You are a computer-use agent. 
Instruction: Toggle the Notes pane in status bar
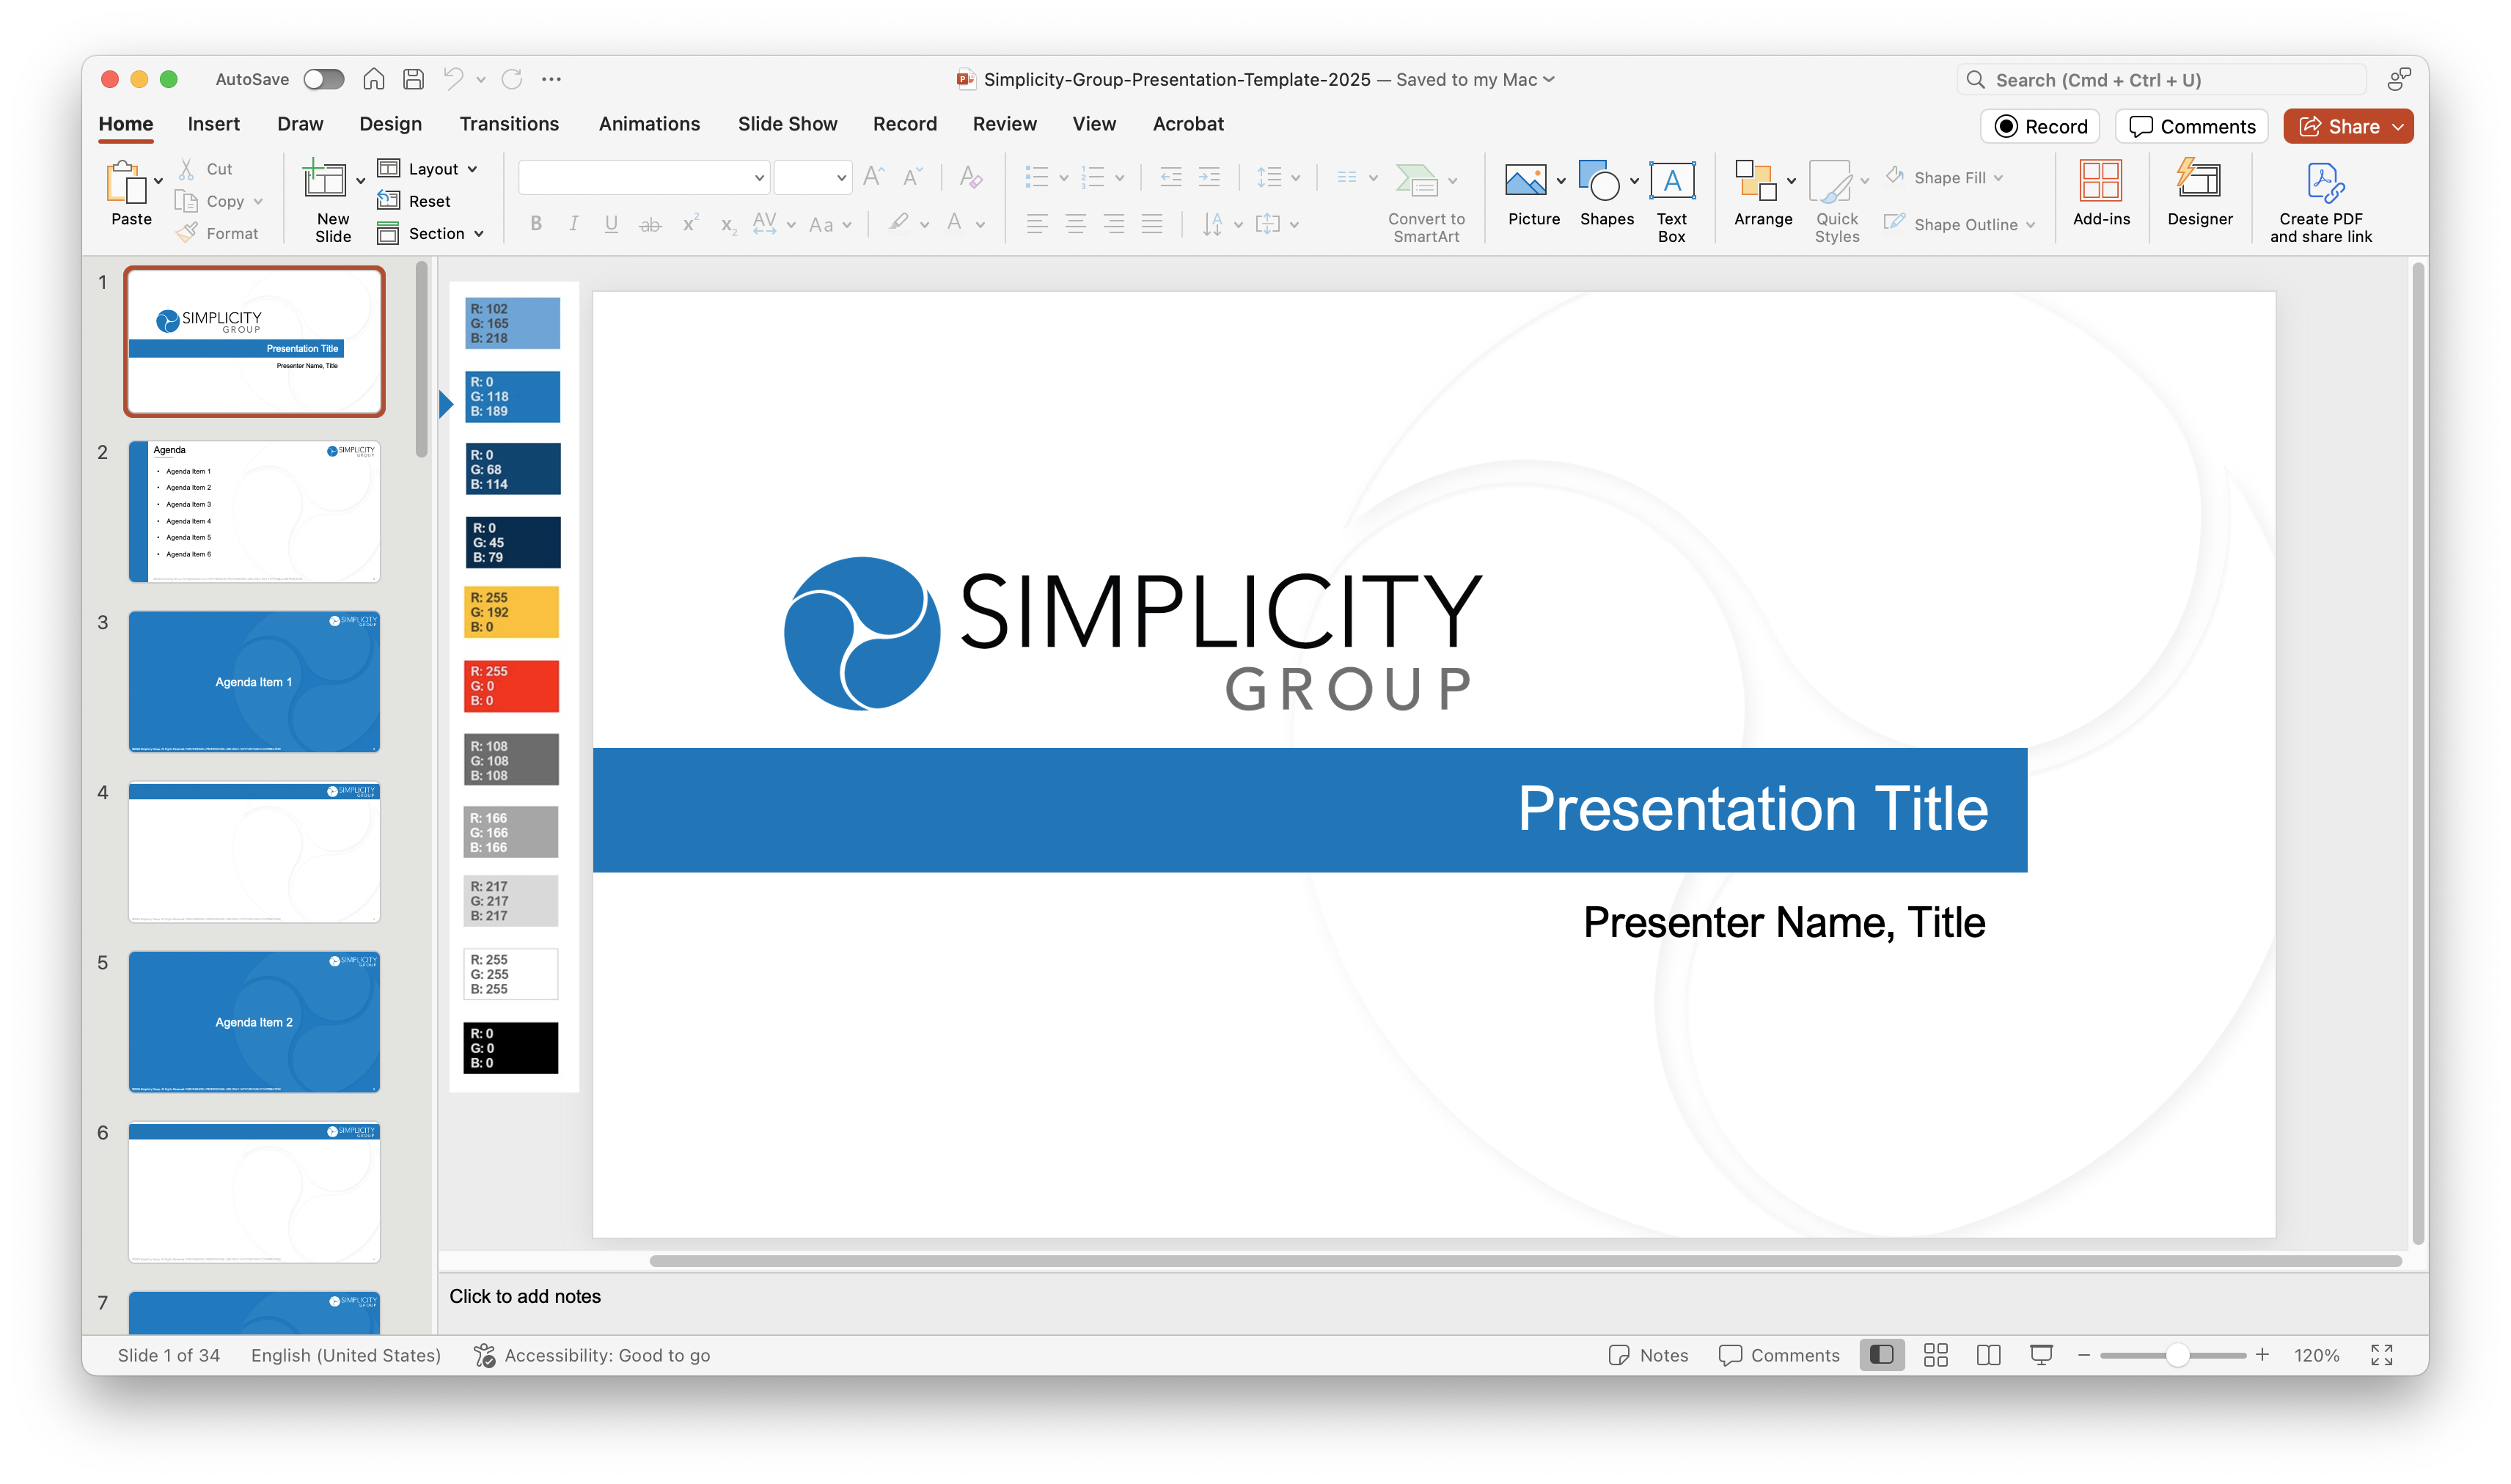(1648, 1355)
